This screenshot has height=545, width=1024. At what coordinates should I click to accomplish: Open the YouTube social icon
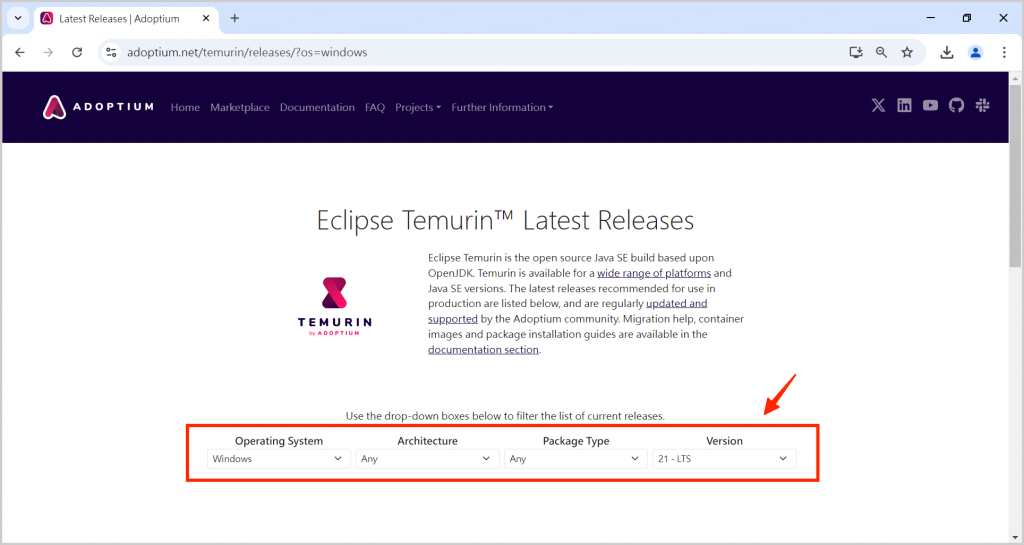[x=931, y=105]
